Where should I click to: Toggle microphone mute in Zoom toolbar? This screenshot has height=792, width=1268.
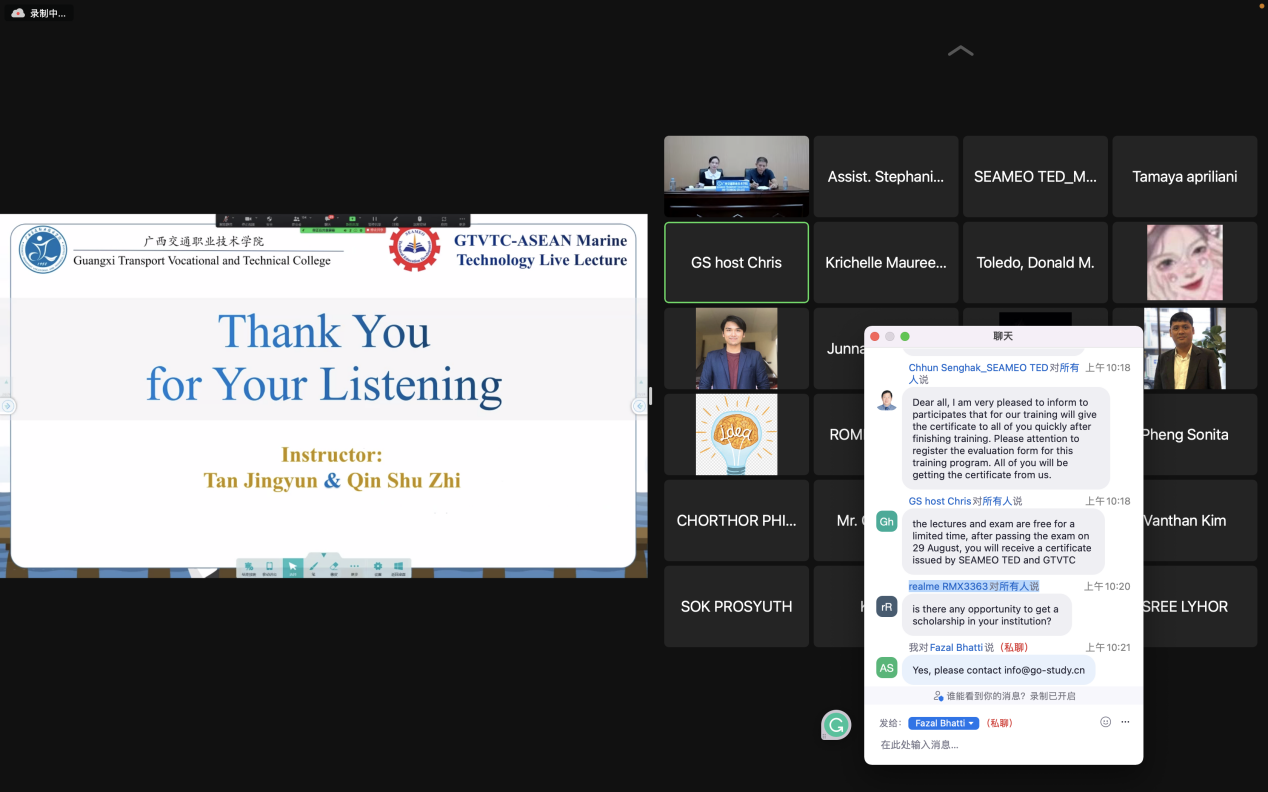pyautogui.click(x=226, y=220)
